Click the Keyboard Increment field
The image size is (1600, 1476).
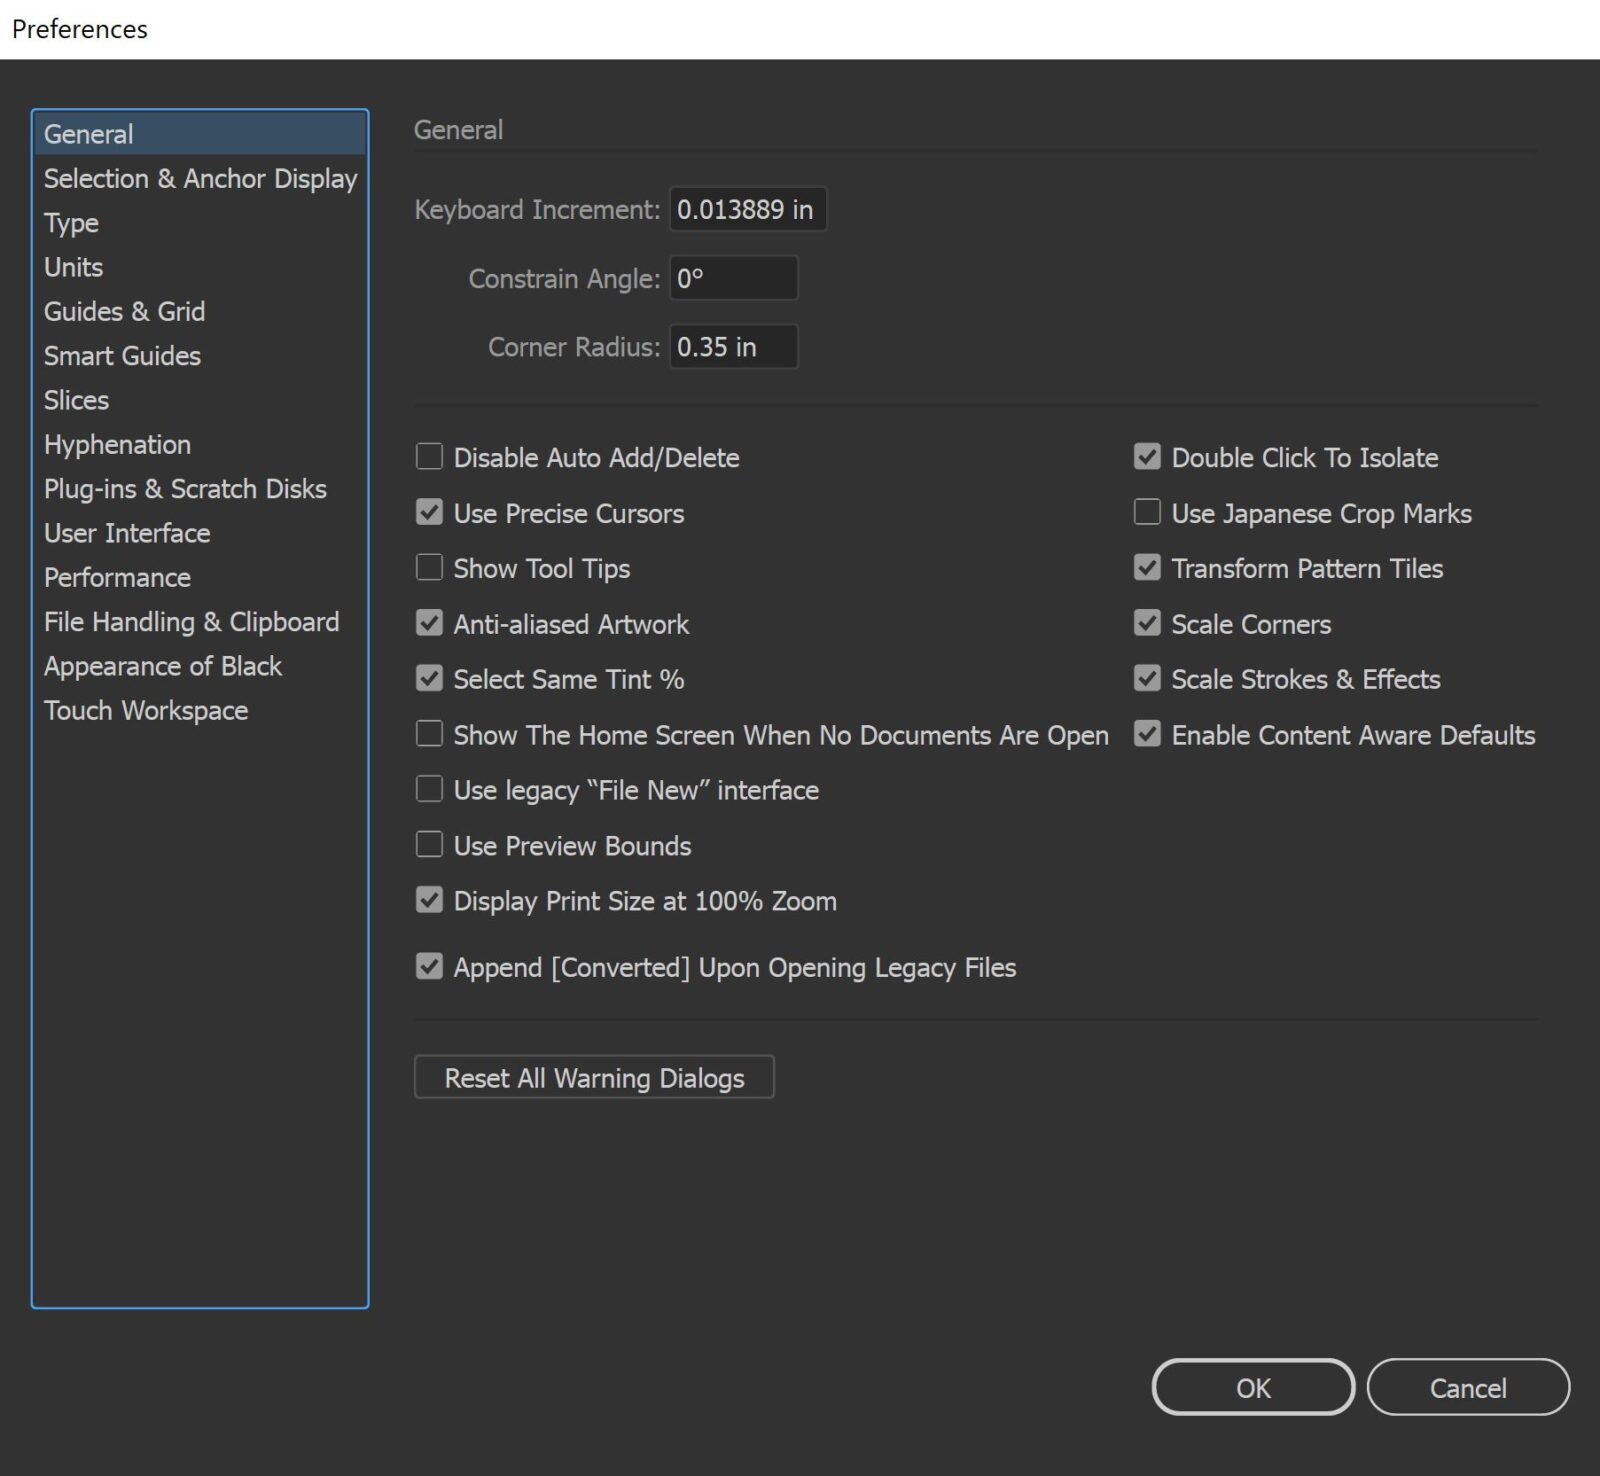coord(748,209)
